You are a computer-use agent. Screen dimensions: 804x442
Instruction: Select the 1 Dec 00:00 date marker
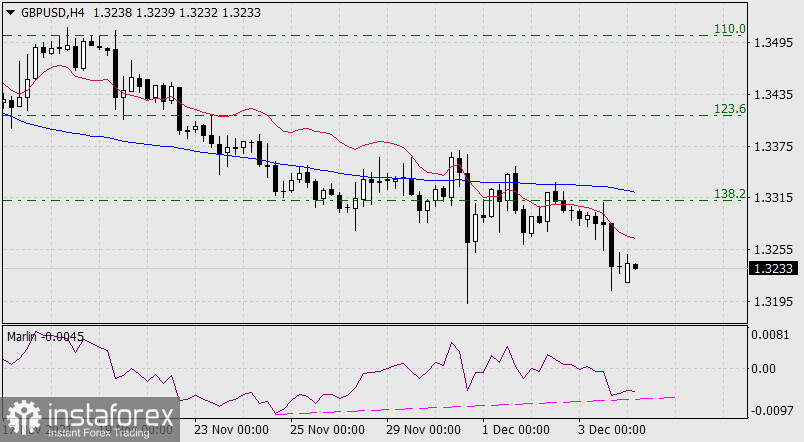click(x=515, y=430)
